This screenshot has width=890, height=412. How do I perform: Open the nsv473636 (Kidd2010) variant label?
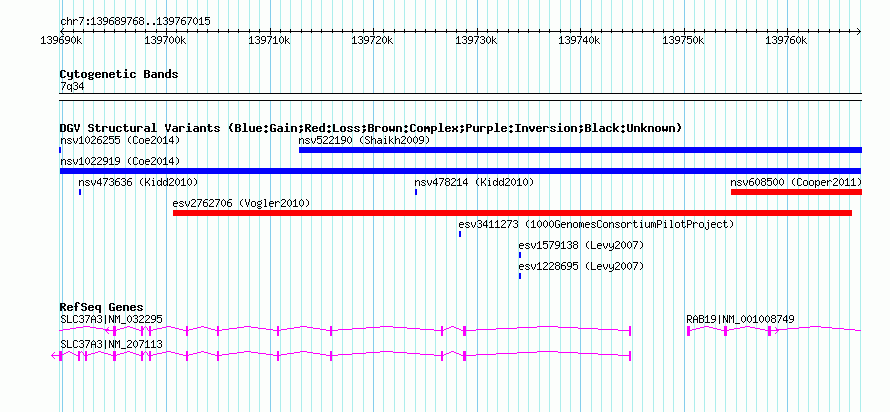(x=138, y=182)
